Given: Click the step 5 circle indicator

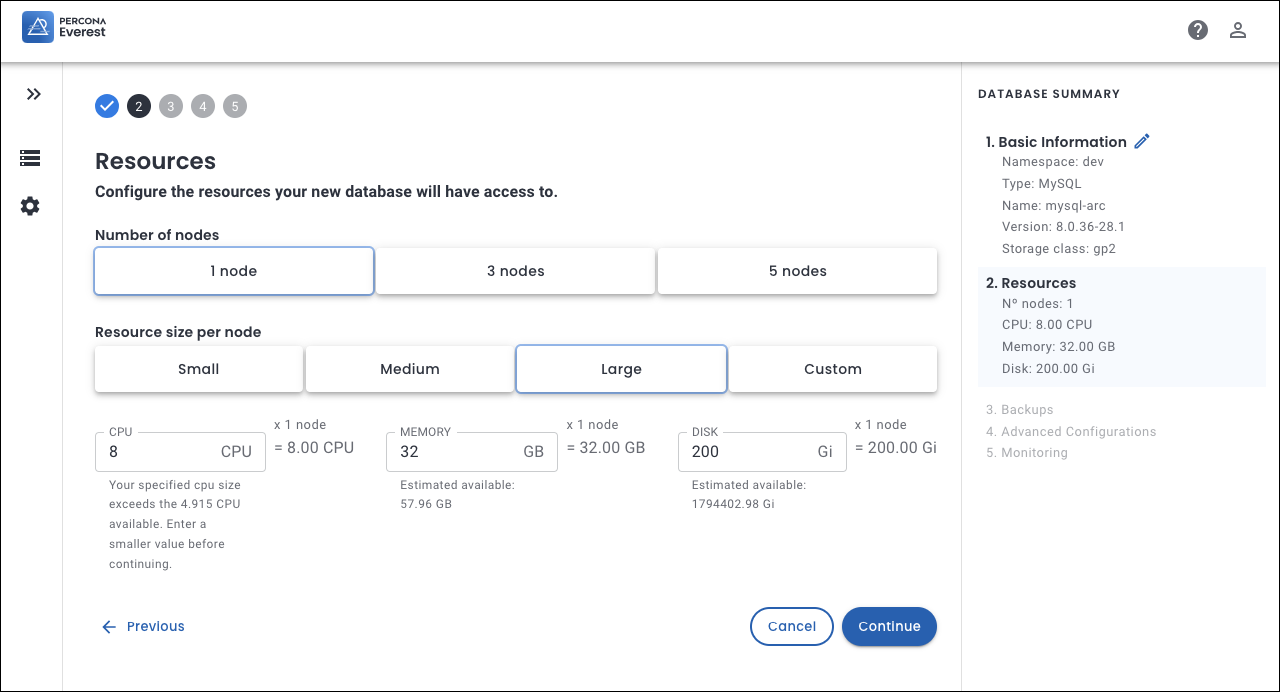Looking at the screenshot, I should [x=235, y=106].
